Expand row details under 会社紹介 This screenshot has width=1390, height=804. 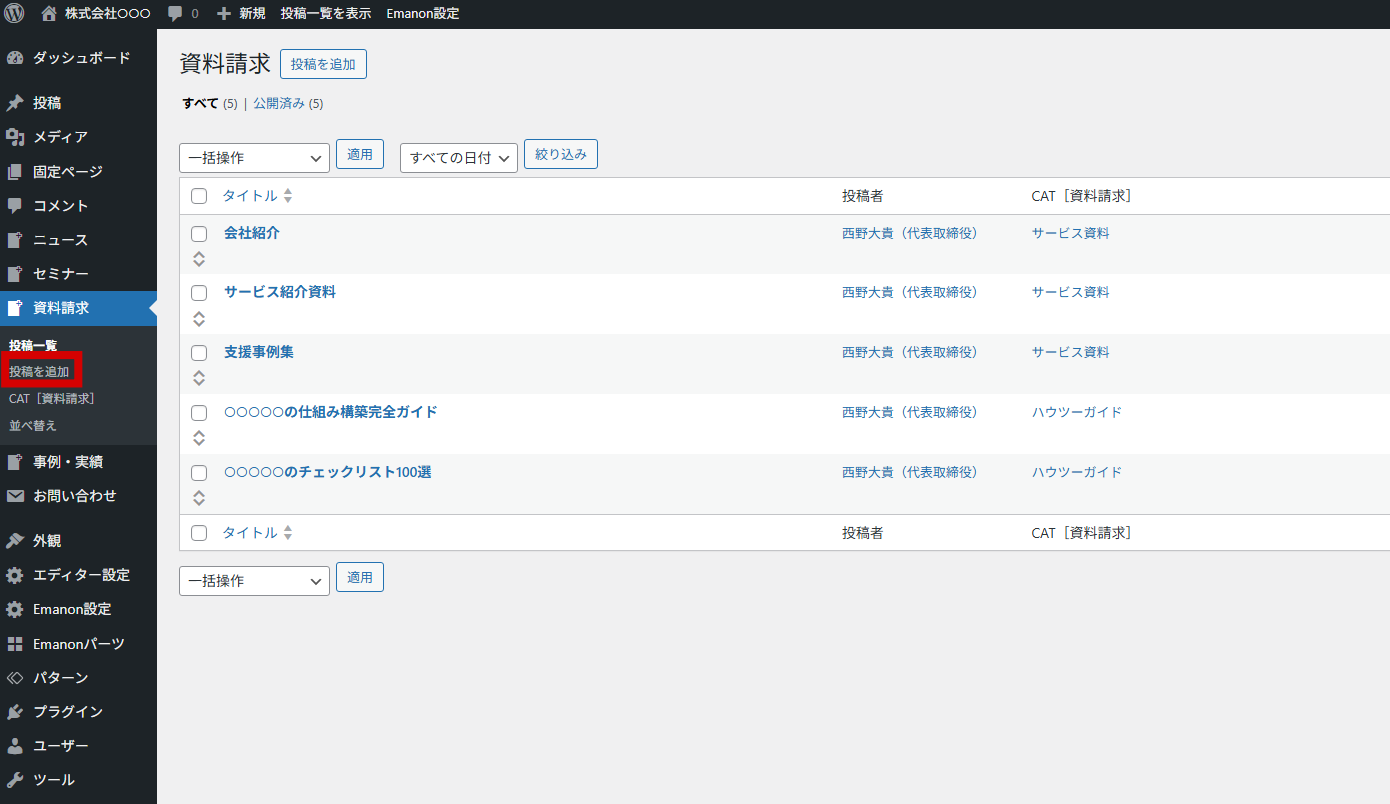[x=199, y=259]
